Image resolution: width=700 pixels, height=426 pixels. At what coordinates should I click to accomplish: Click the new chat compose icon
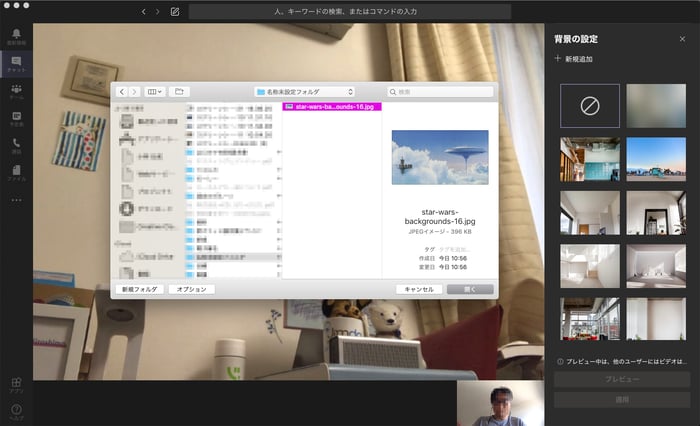coord(175,12)
